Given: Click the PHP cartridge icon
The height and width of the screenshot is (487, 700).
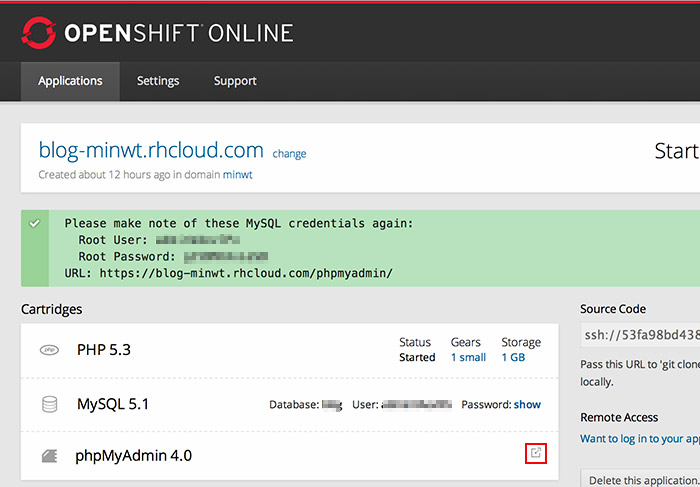Looking at the screenshot, I should pyautogui.click(x=49, y=350).
